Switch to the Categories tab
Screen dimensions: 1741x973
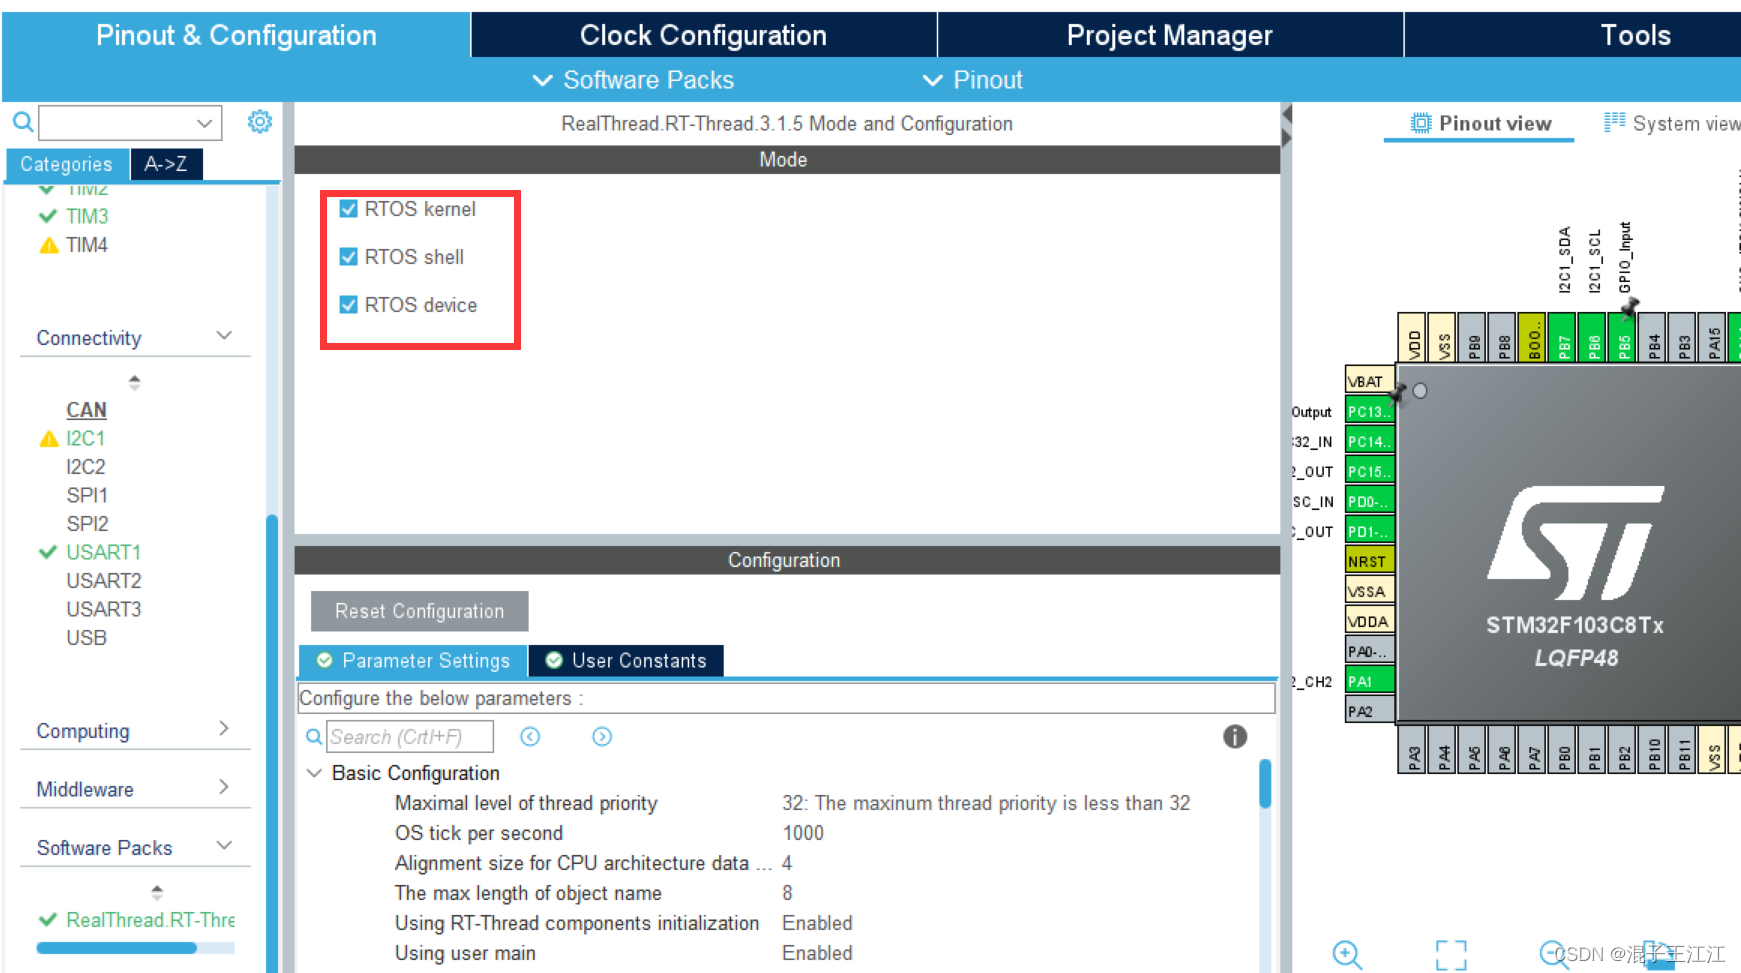point(67,164)
